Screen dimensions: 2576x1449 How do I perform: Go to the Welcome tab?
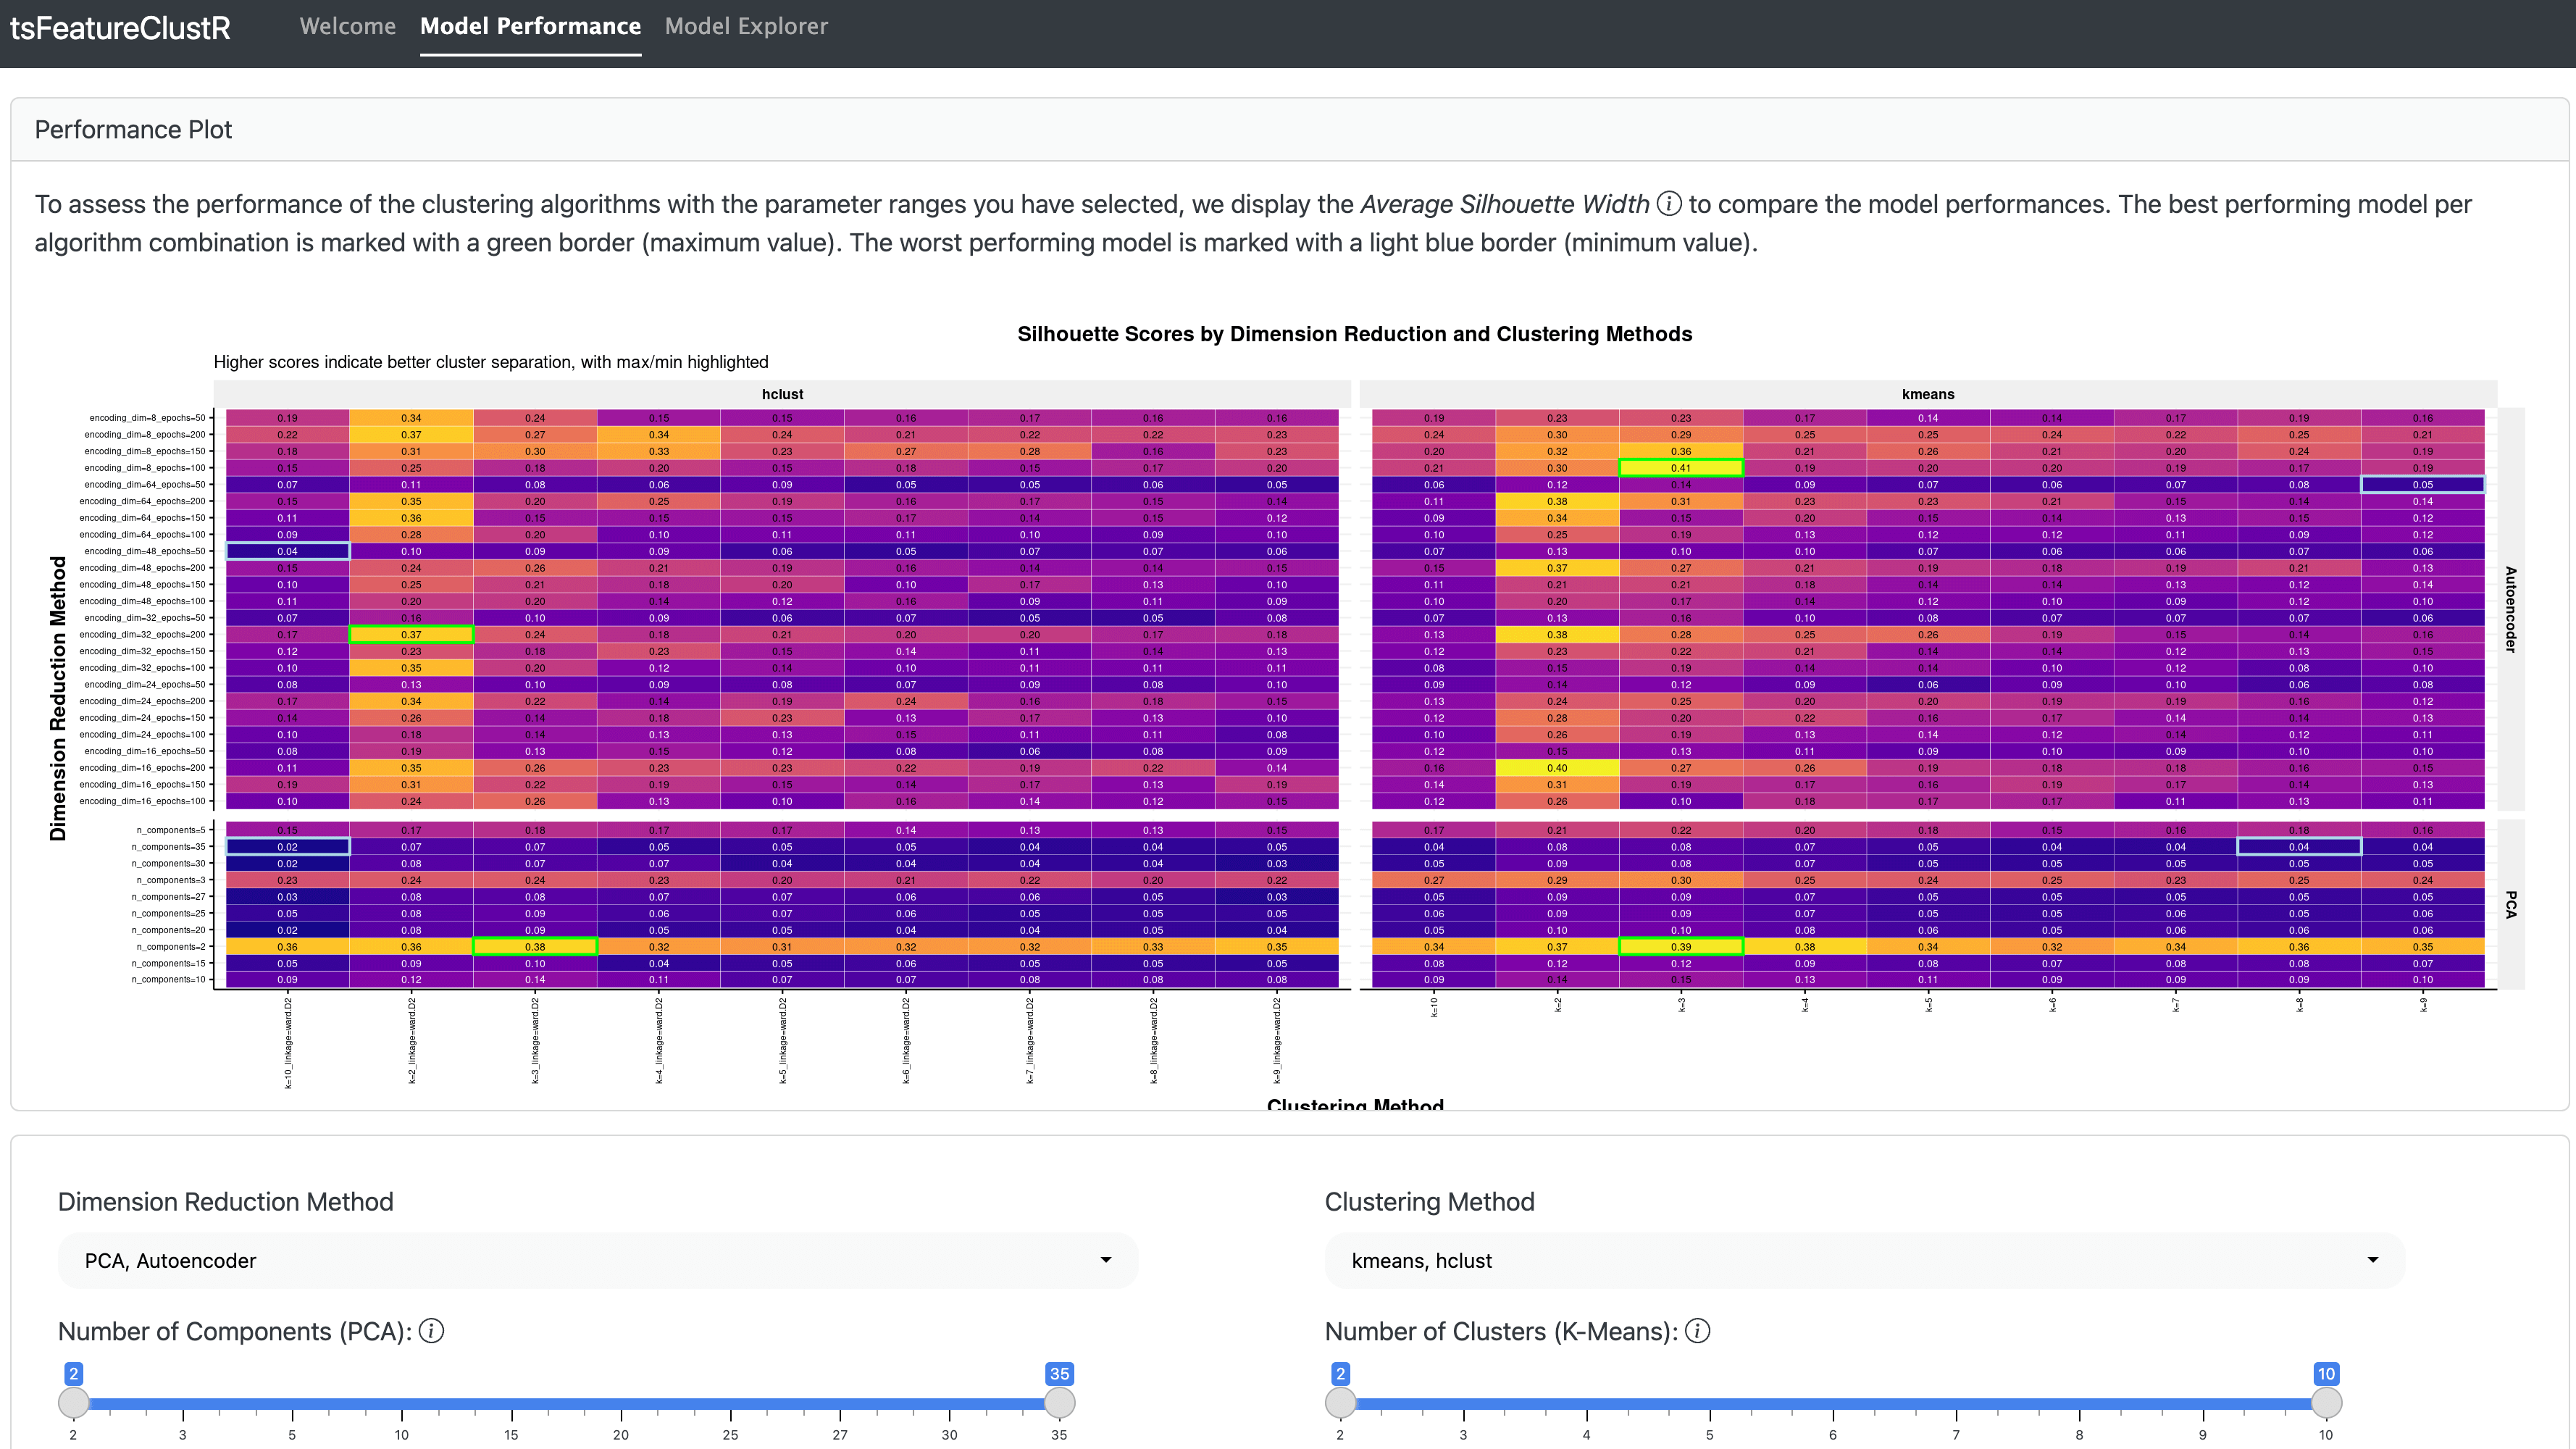347,27
